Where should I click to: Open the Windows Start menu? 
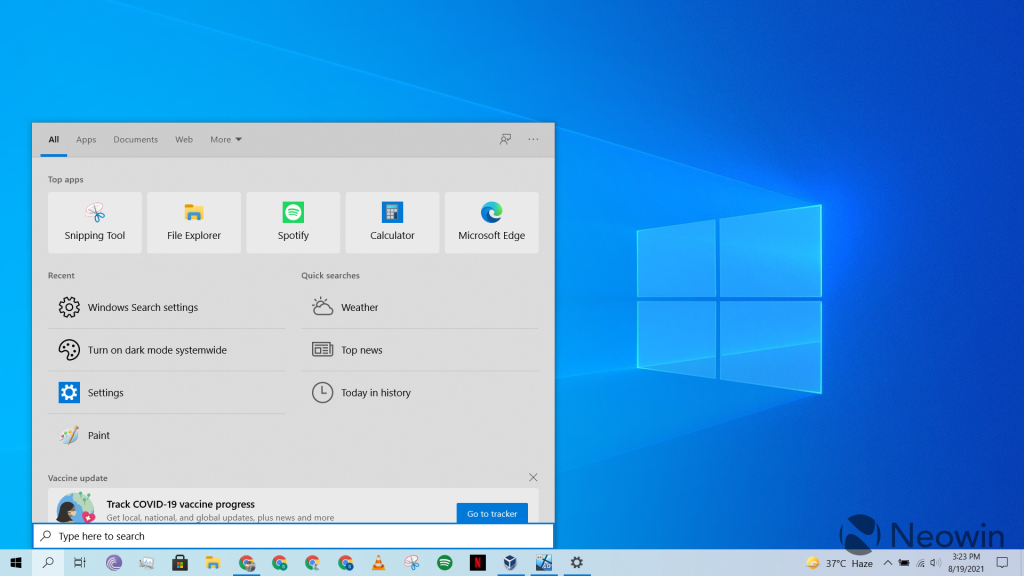tap(16, 563)
